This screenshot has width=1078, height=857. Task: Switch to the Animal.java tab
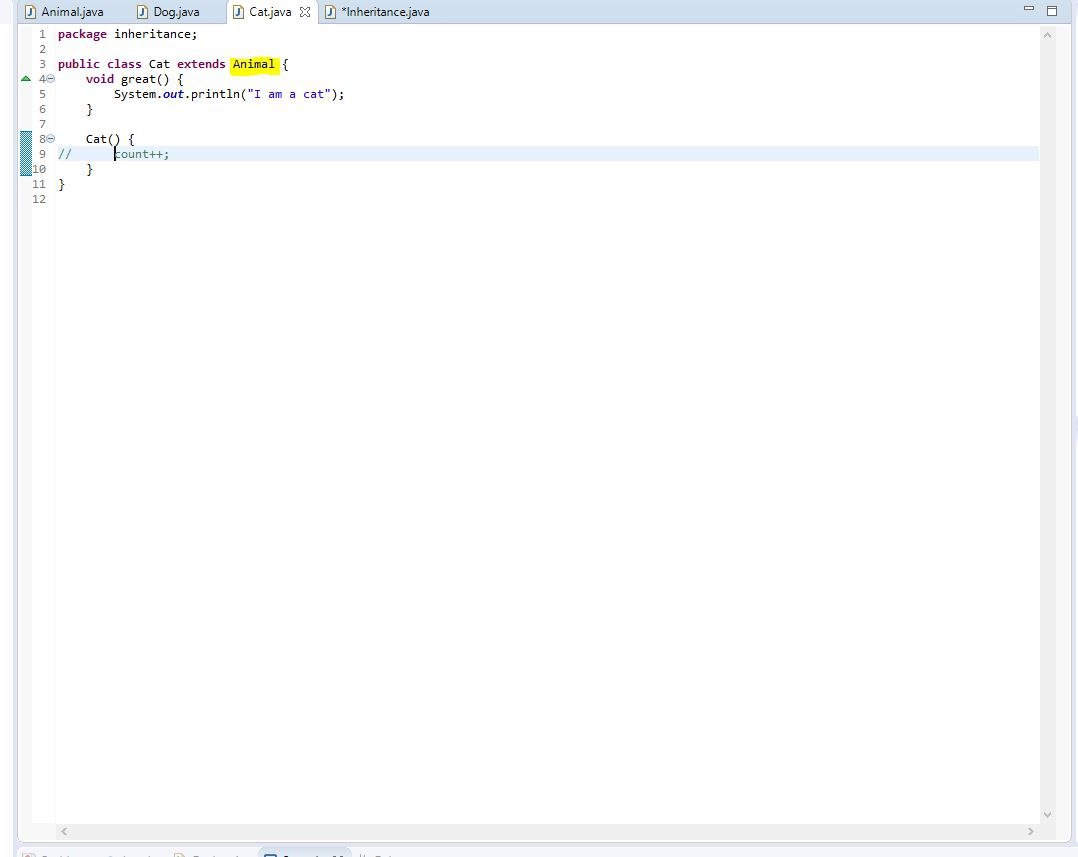(64, 12)
